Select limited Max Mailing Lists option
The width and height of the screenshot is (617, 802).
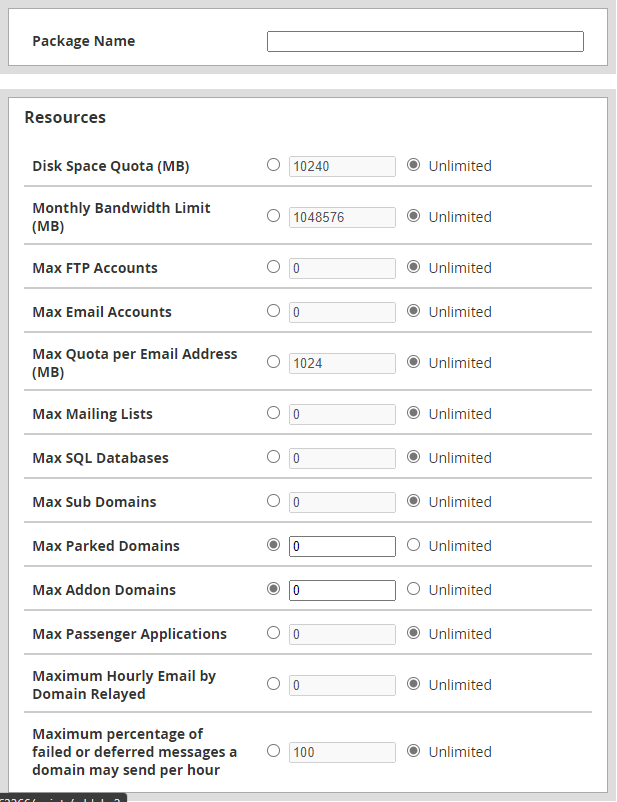(x=273, y=413)
